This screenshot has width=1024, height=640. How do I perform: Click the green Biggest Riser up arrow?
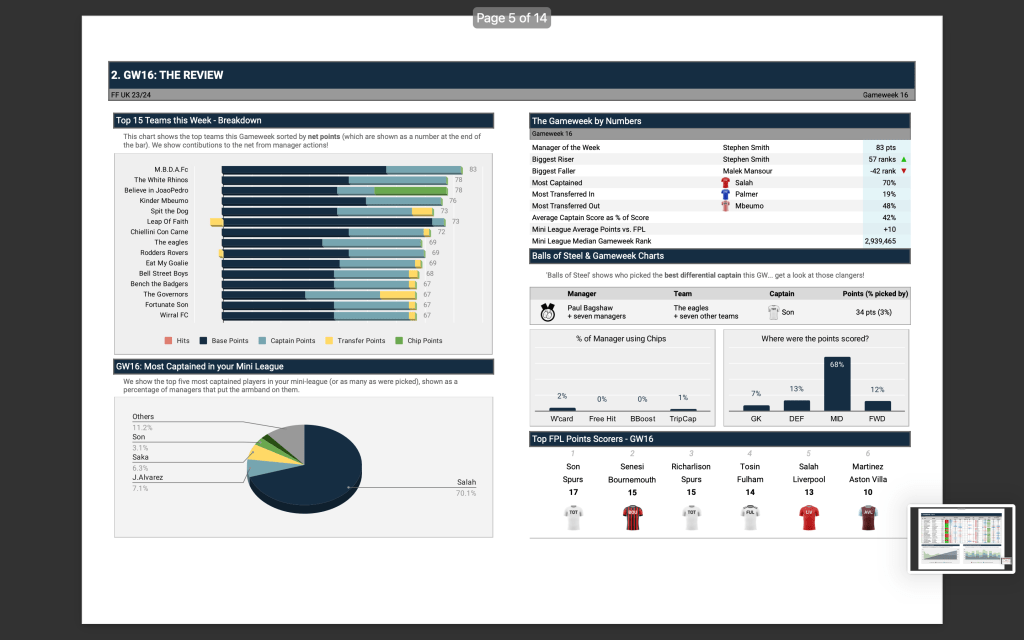904,159
